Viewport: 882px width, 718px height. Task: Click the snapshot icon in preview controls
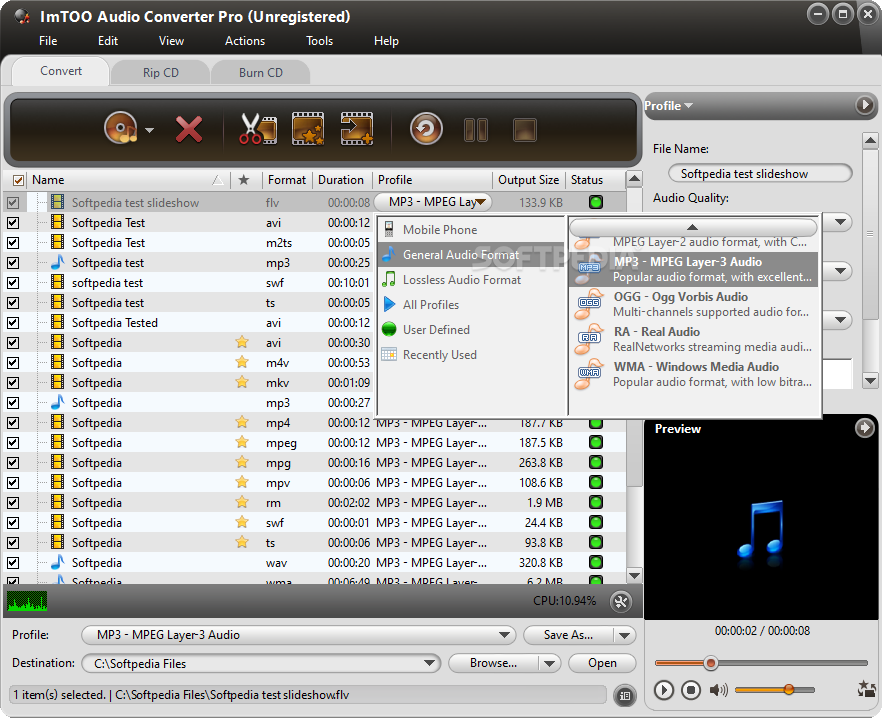click(x=866, y=689)
